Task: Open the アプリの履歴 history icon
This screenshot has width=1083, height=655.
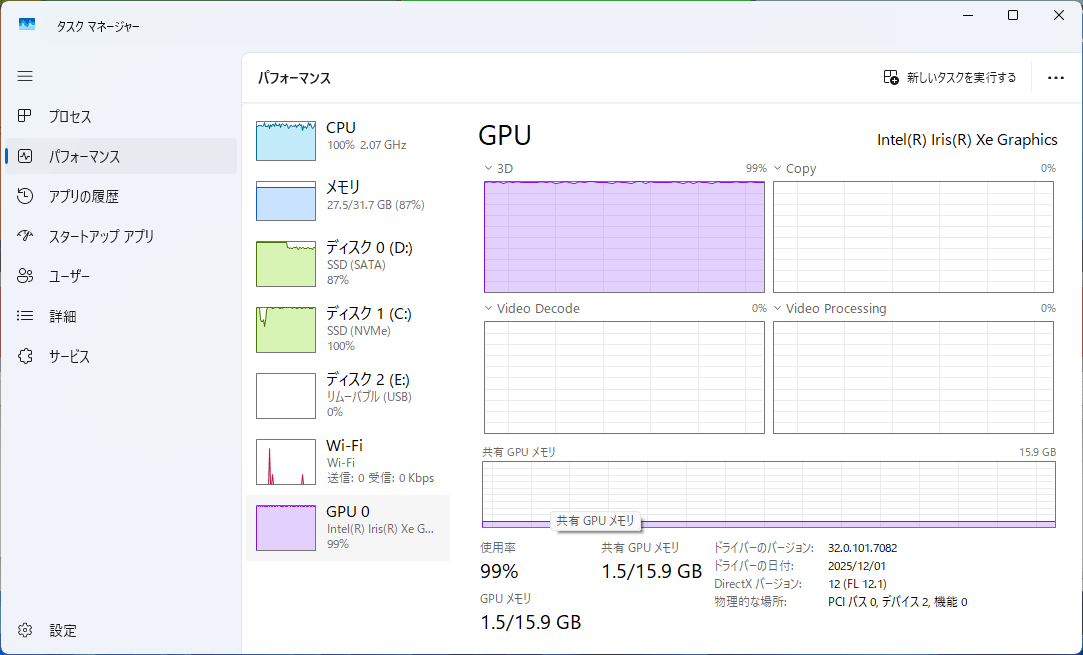Action: point(26,196)
